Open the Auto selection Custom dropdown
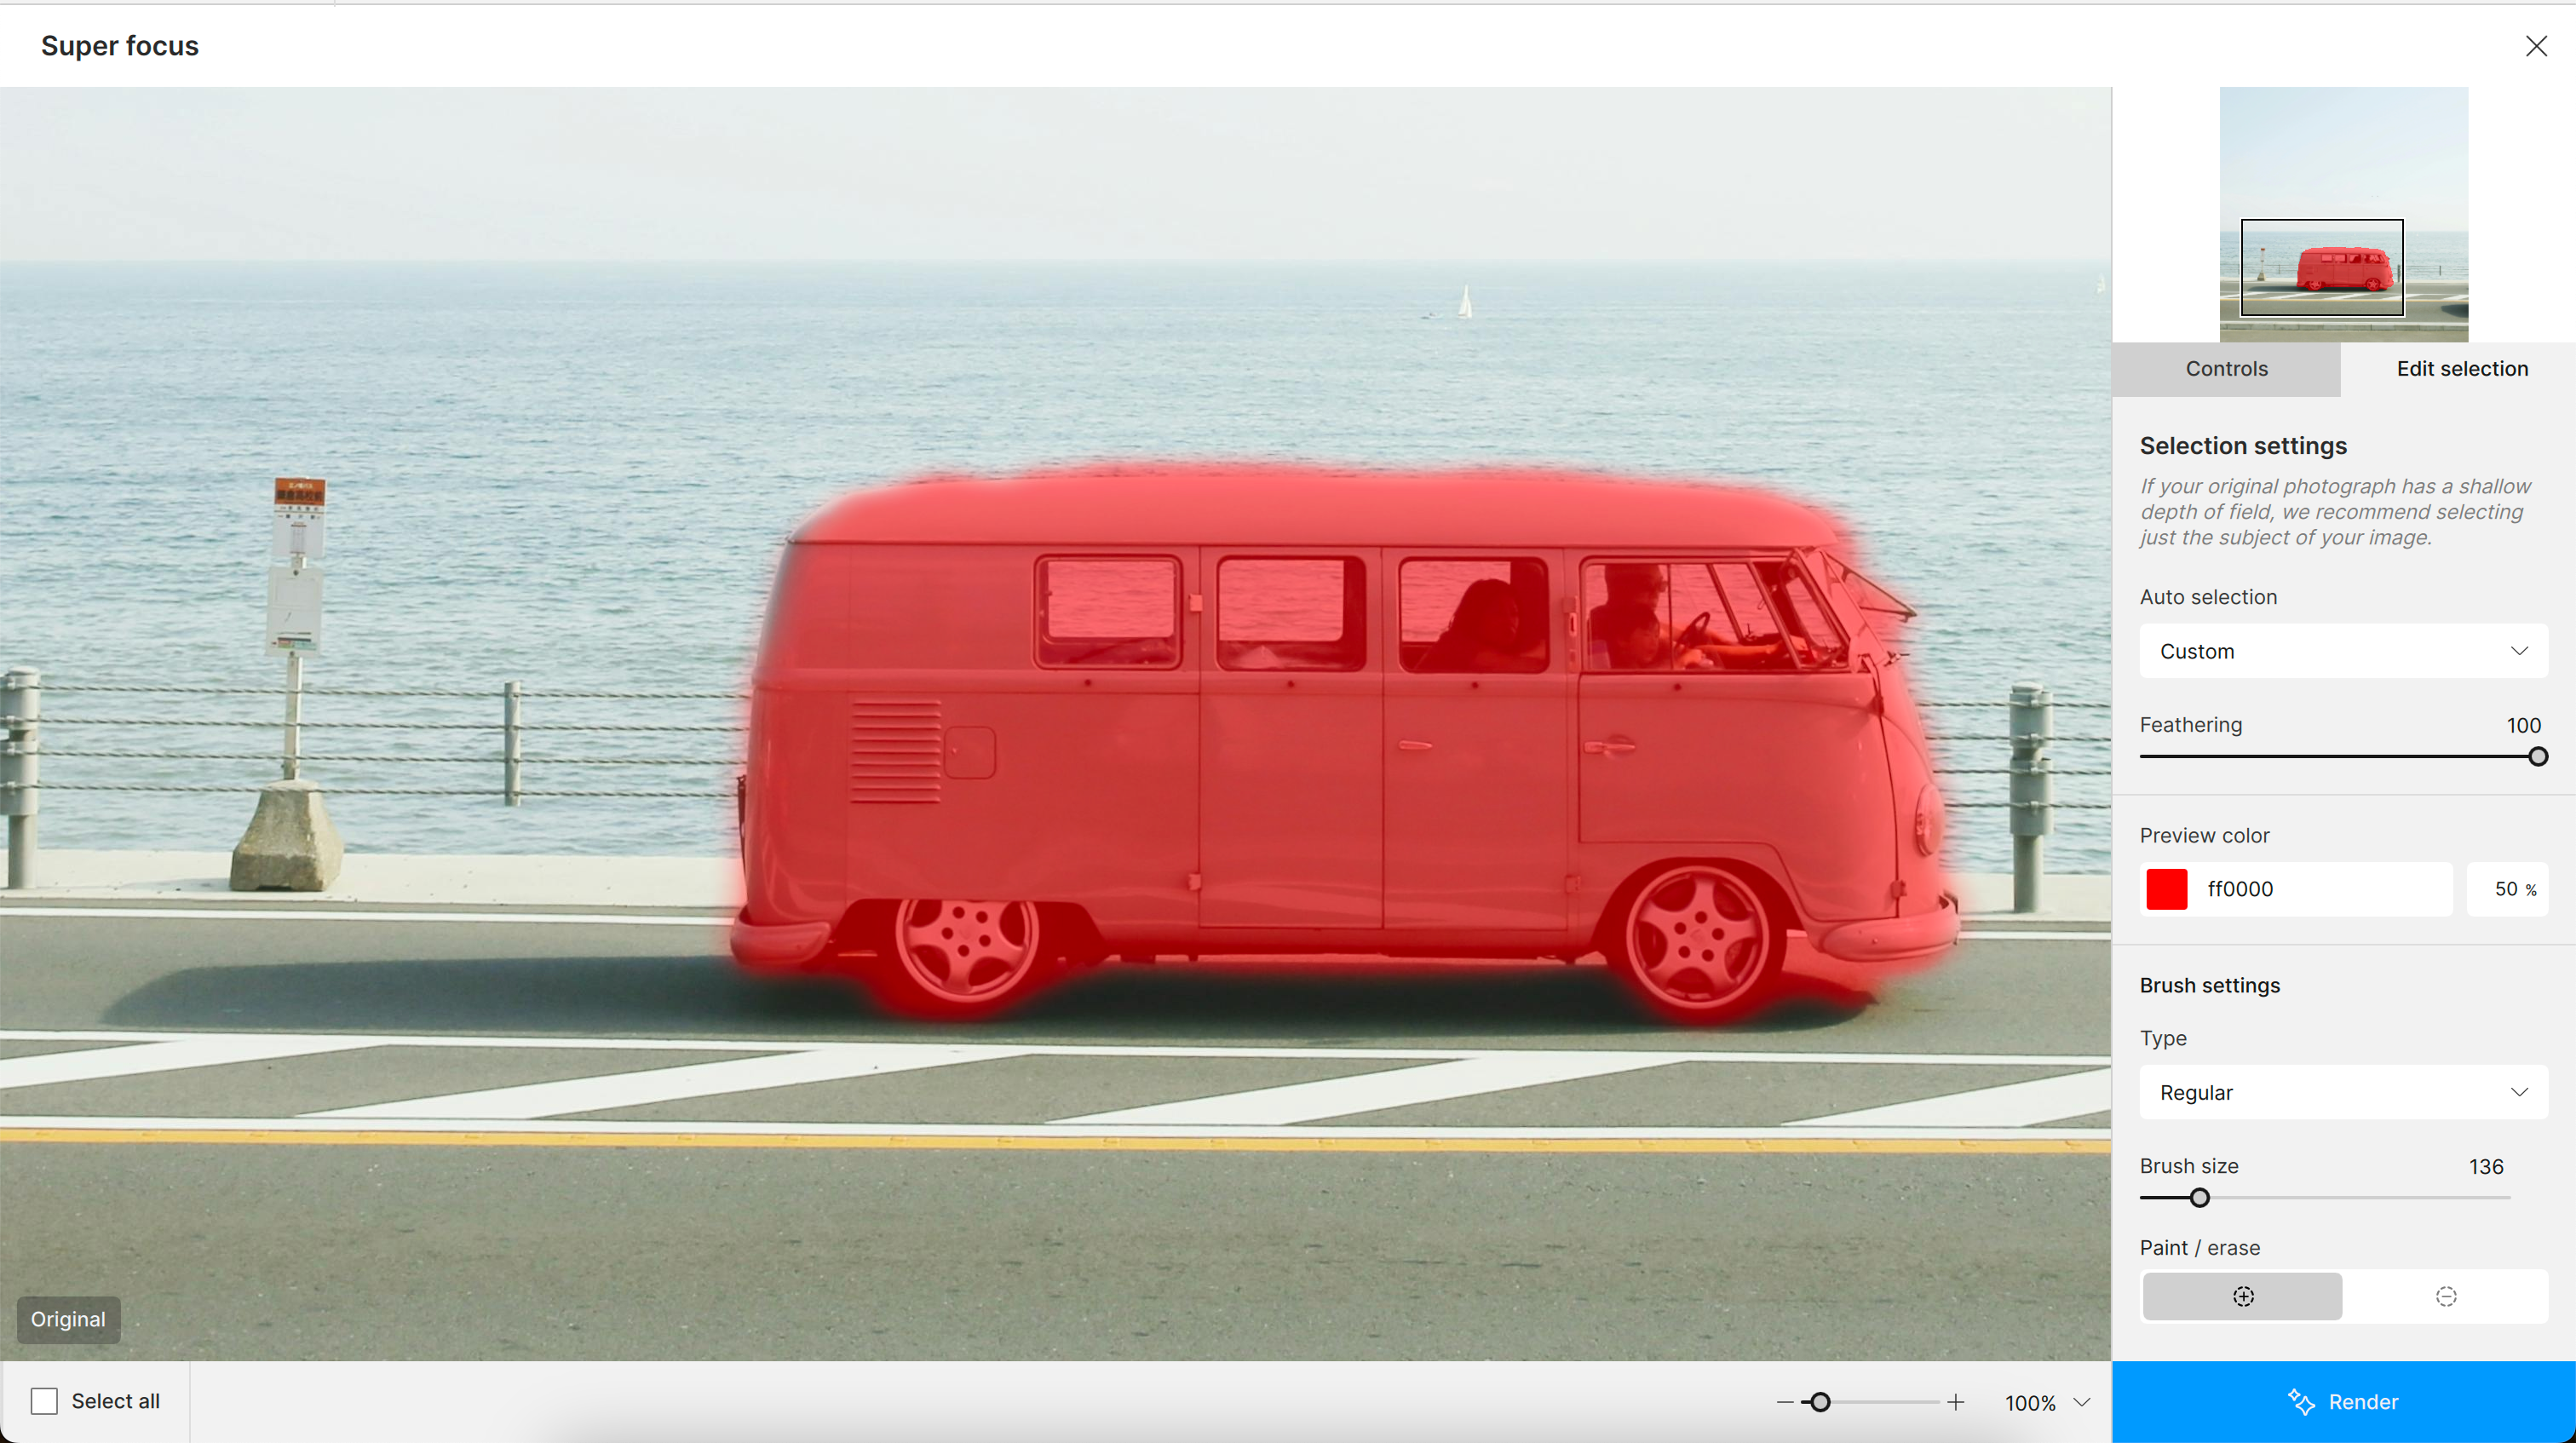Image resolution: width=2576 pixels, height=1443 pixels. tap(2342, 651)
